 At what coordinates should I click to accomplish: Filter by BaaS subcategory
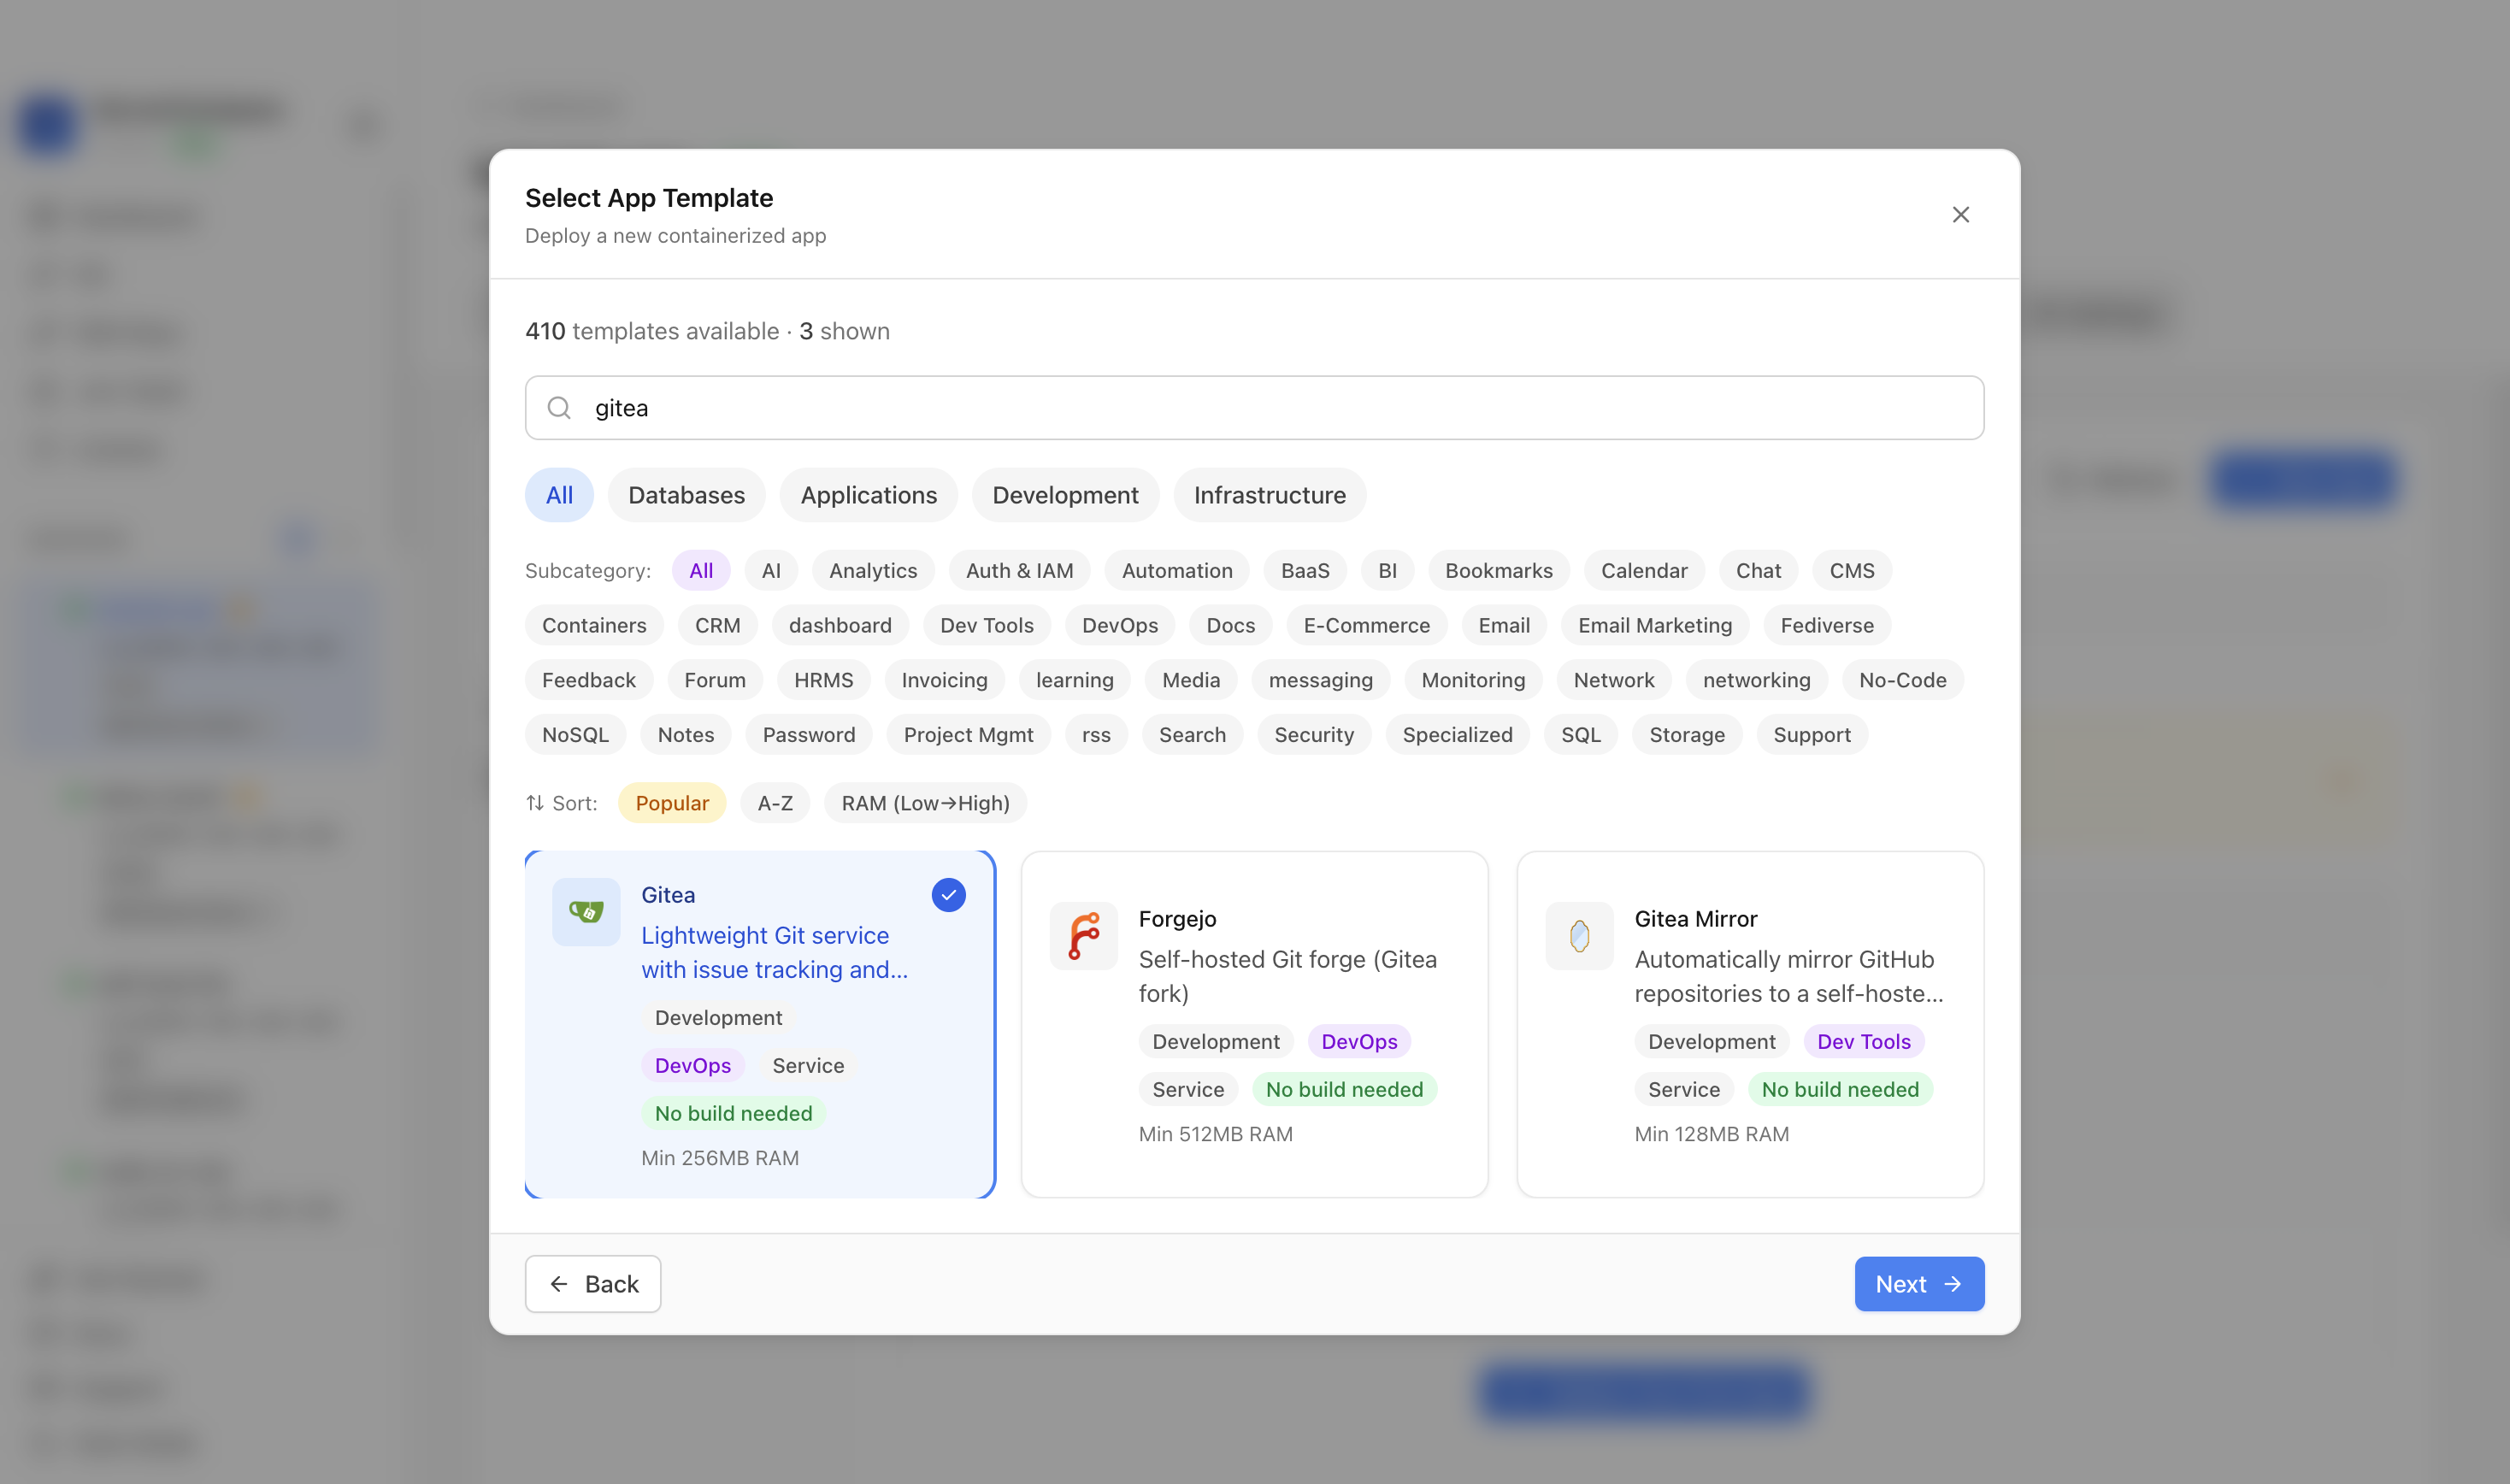coord(1305,570)
